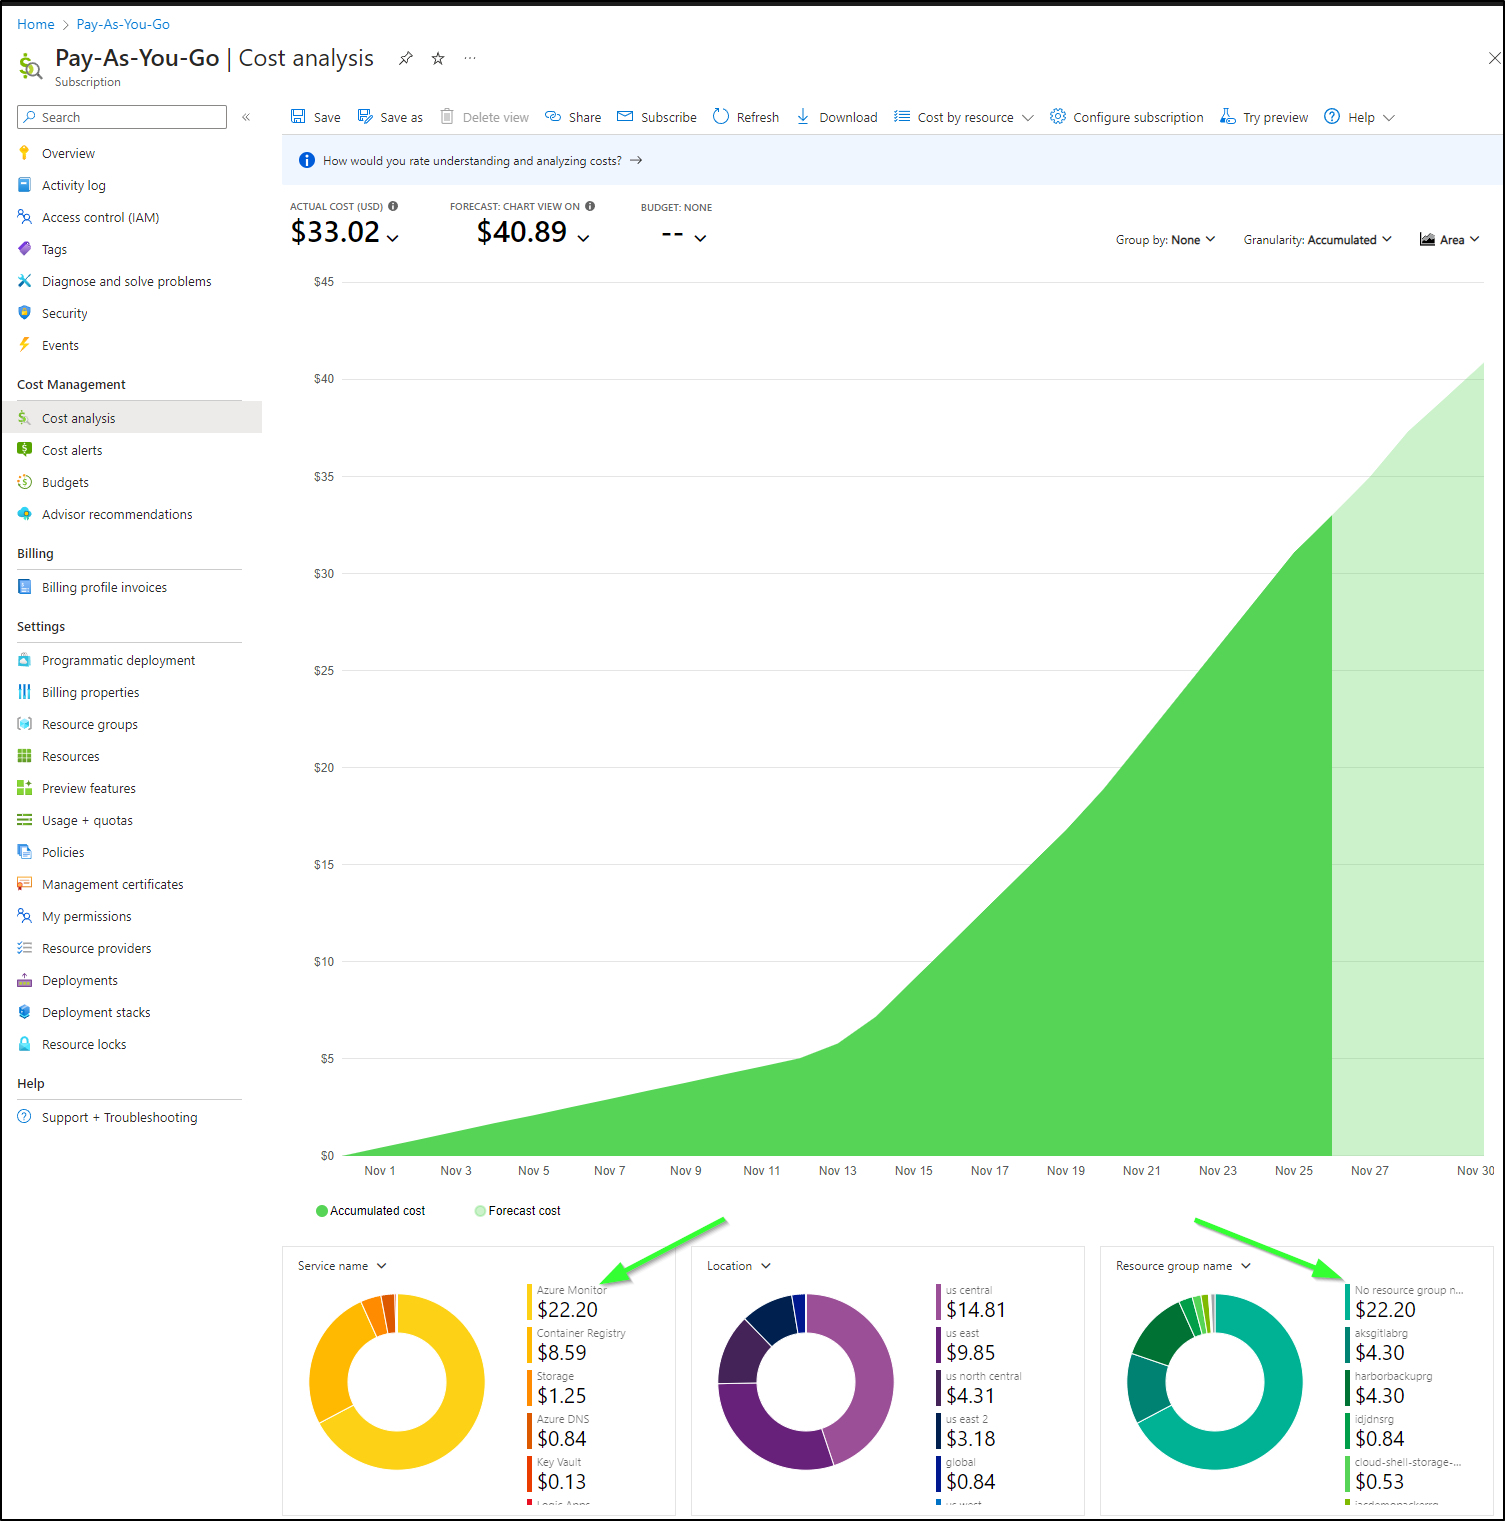Viewport: 1505px width, 1521px height.
Task: Click the Try preview flask icon
Action: (x=1227, y=116)
